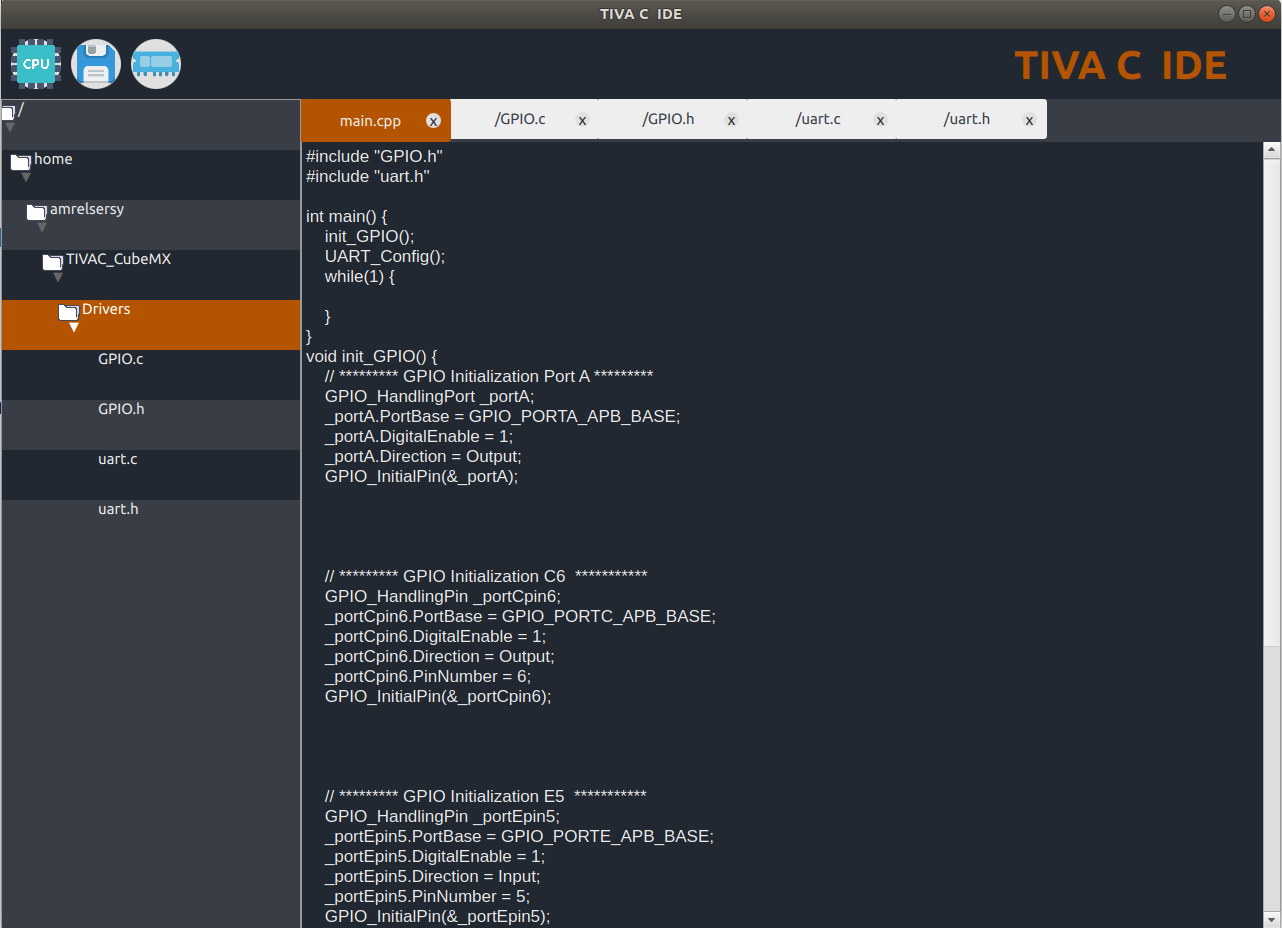The height and width of the screenshot is (928, 1282).
Task: Open uart.h from the sidebar tree
Action: [118, 508]
